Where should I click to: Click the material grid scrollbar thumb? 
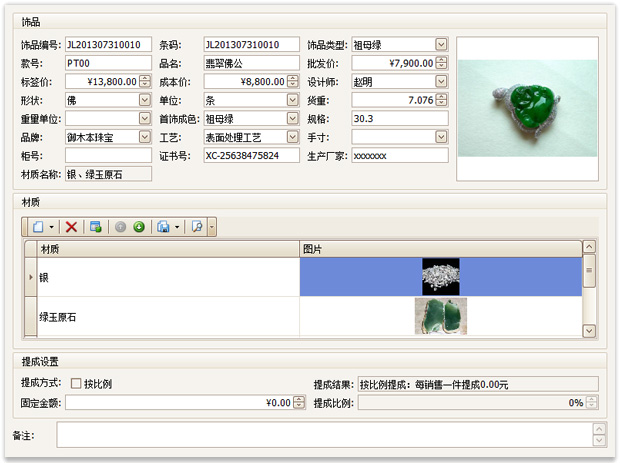coord(589,270)
